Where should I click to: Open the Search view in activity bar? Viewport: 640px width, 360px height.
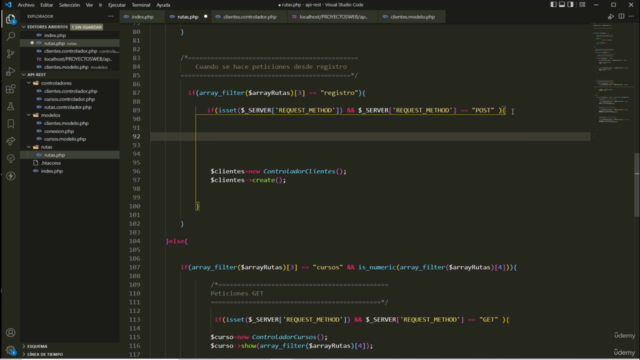click(x=11, y=36)
